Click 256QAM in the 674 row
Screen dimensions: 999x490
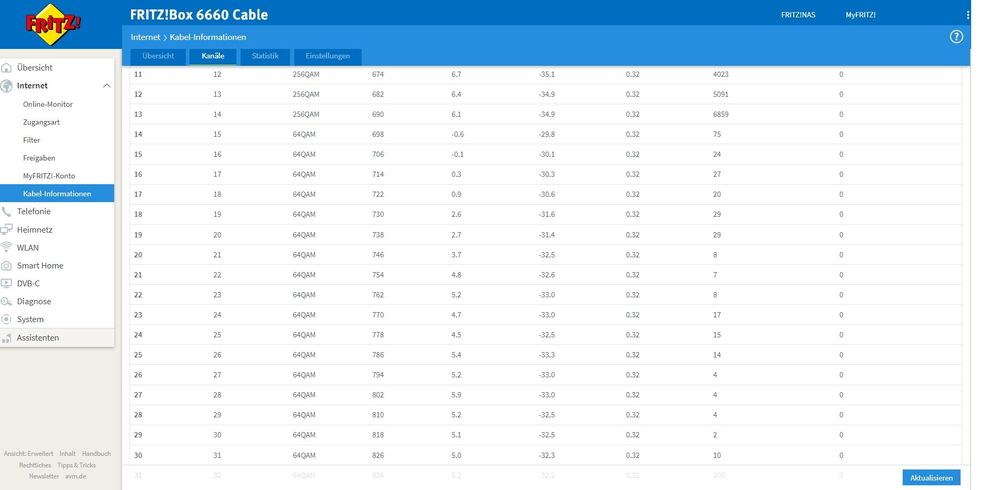tap(306, 75)
